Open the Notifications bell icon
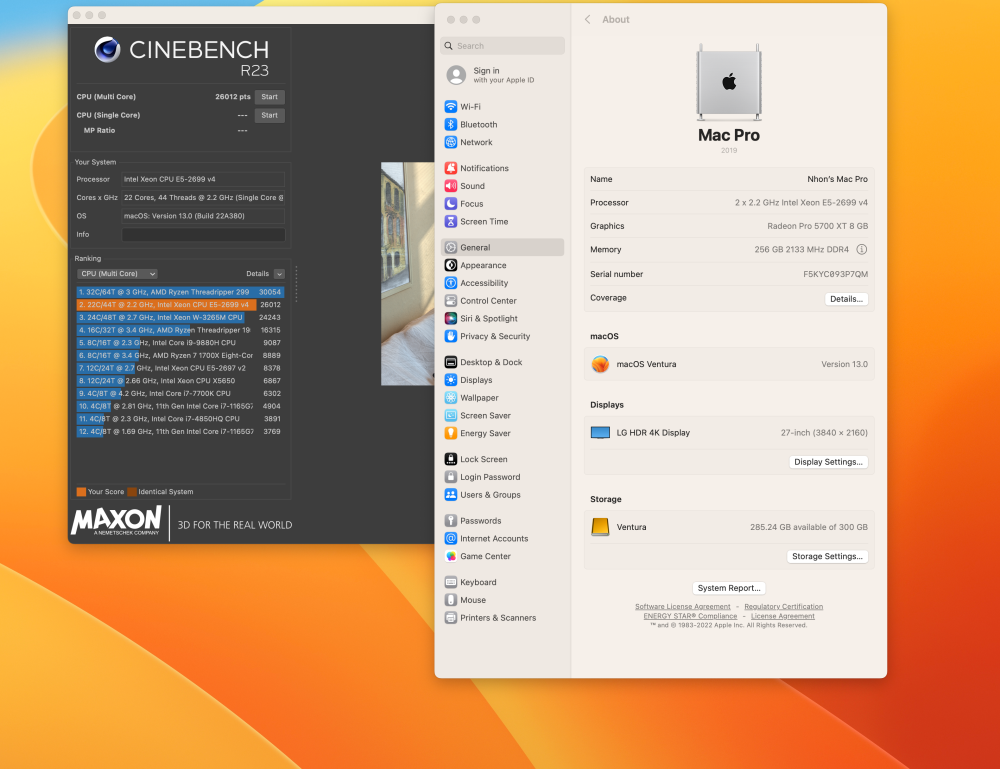 pyautogui.click(x=450, y=168)
